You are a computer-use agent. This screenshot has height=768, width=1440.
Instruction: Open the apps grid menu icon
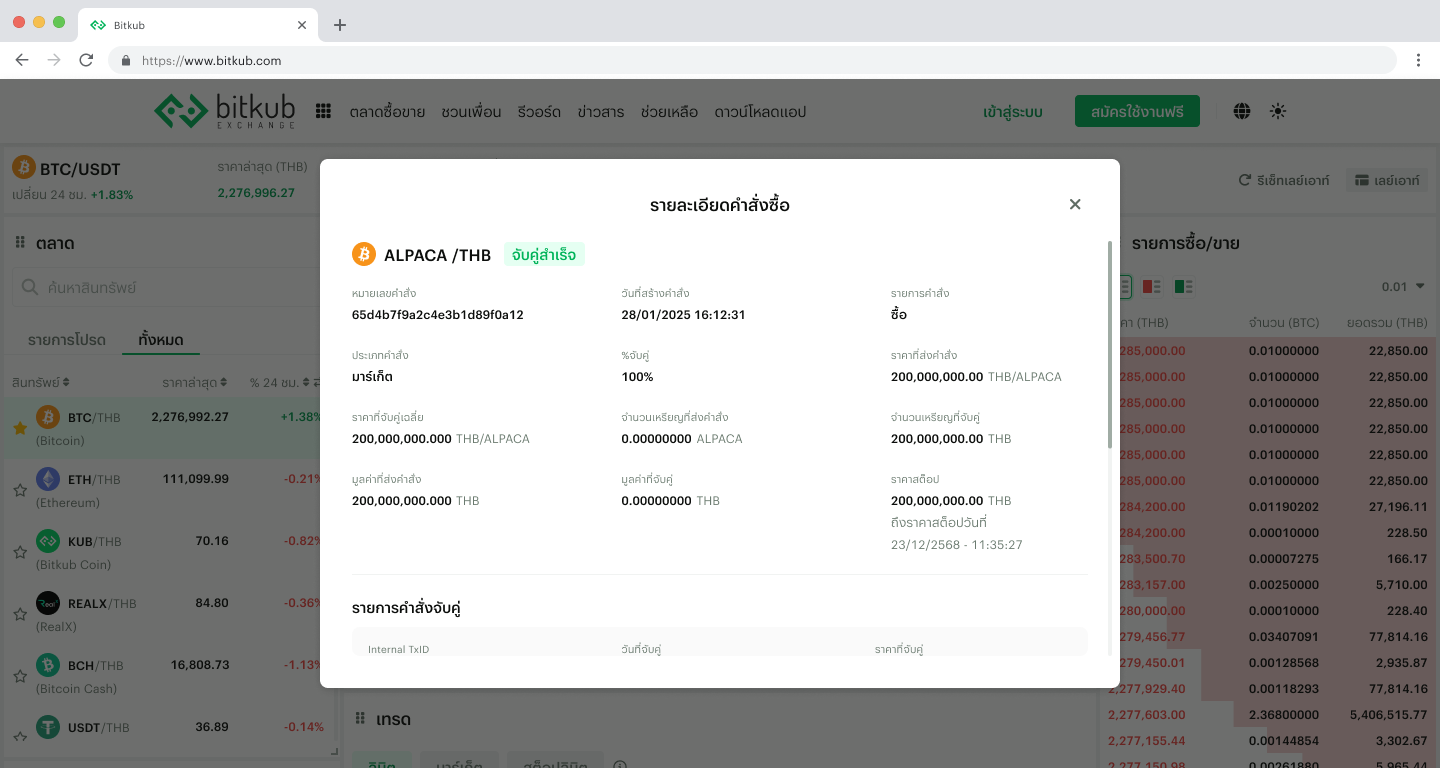tap(323, 111)
